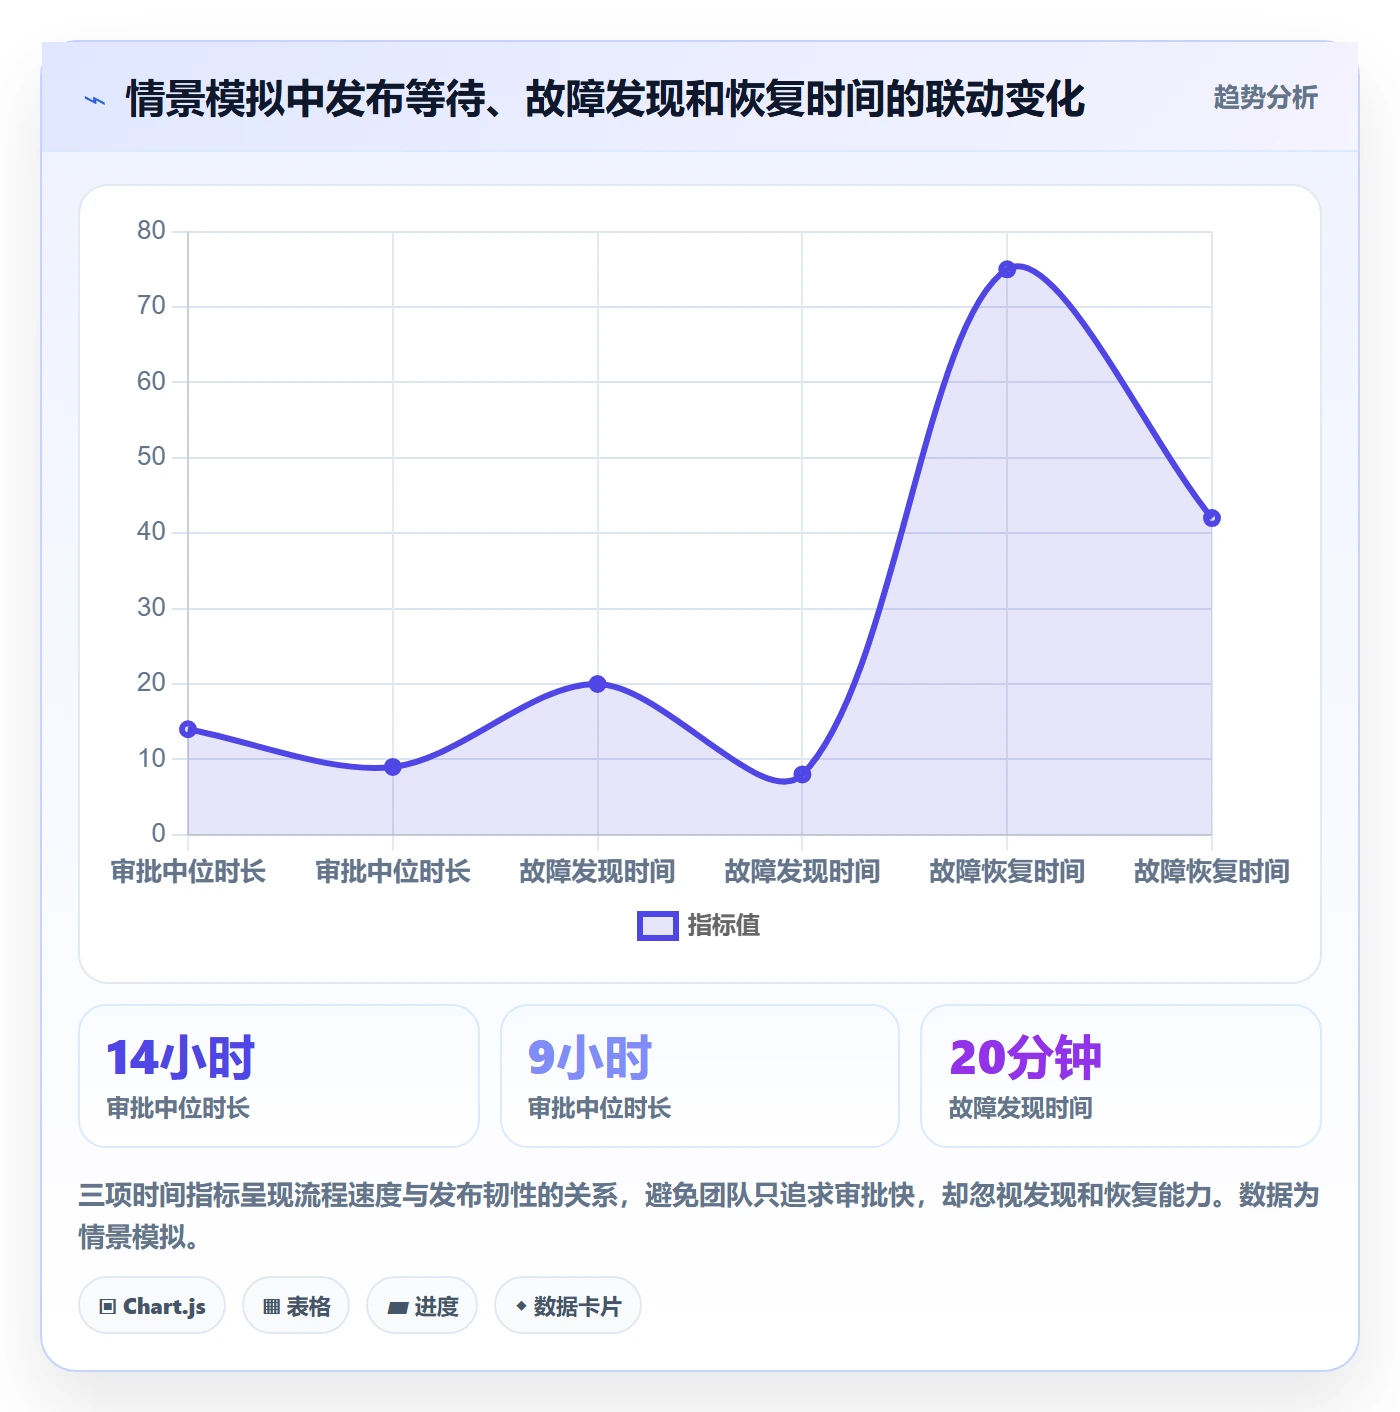1400x1412 pixels.
Task: Click the 进度 tag chip
Action: 422,1306
